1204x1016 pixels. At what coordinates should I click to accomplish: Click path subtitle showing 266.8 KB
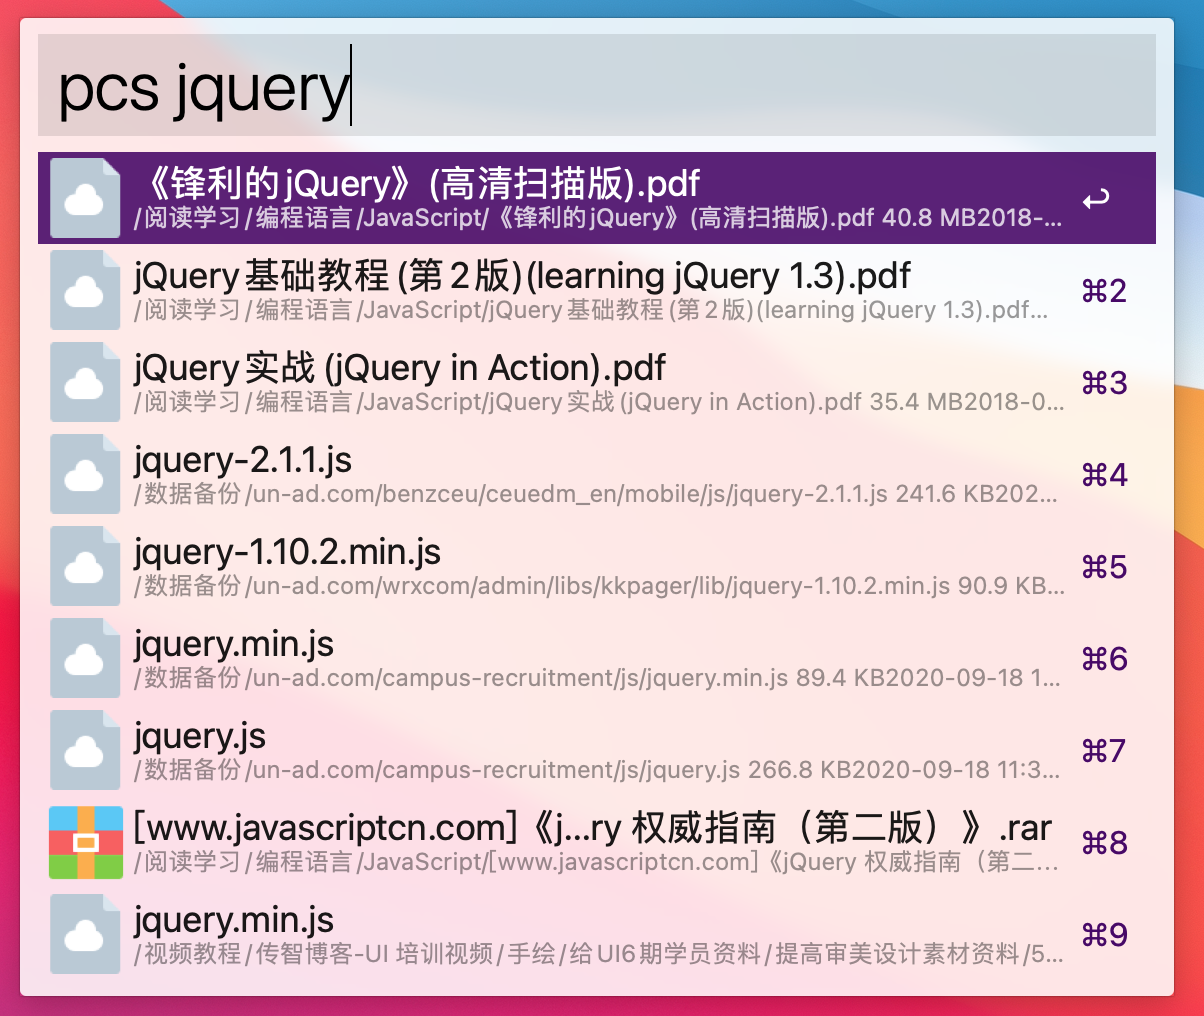(x=597, y=770)
